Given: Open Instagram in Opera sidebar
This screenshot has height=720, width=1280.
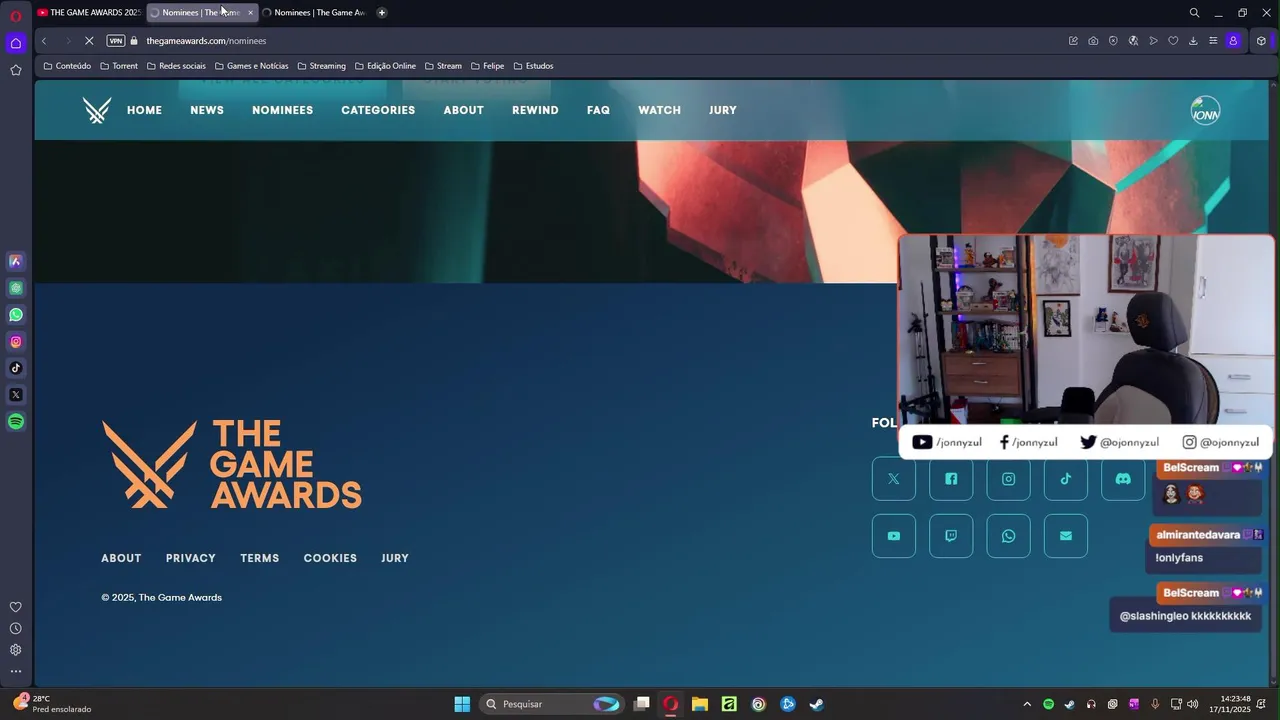Looking at the screenshot, I should pos(16,342).
